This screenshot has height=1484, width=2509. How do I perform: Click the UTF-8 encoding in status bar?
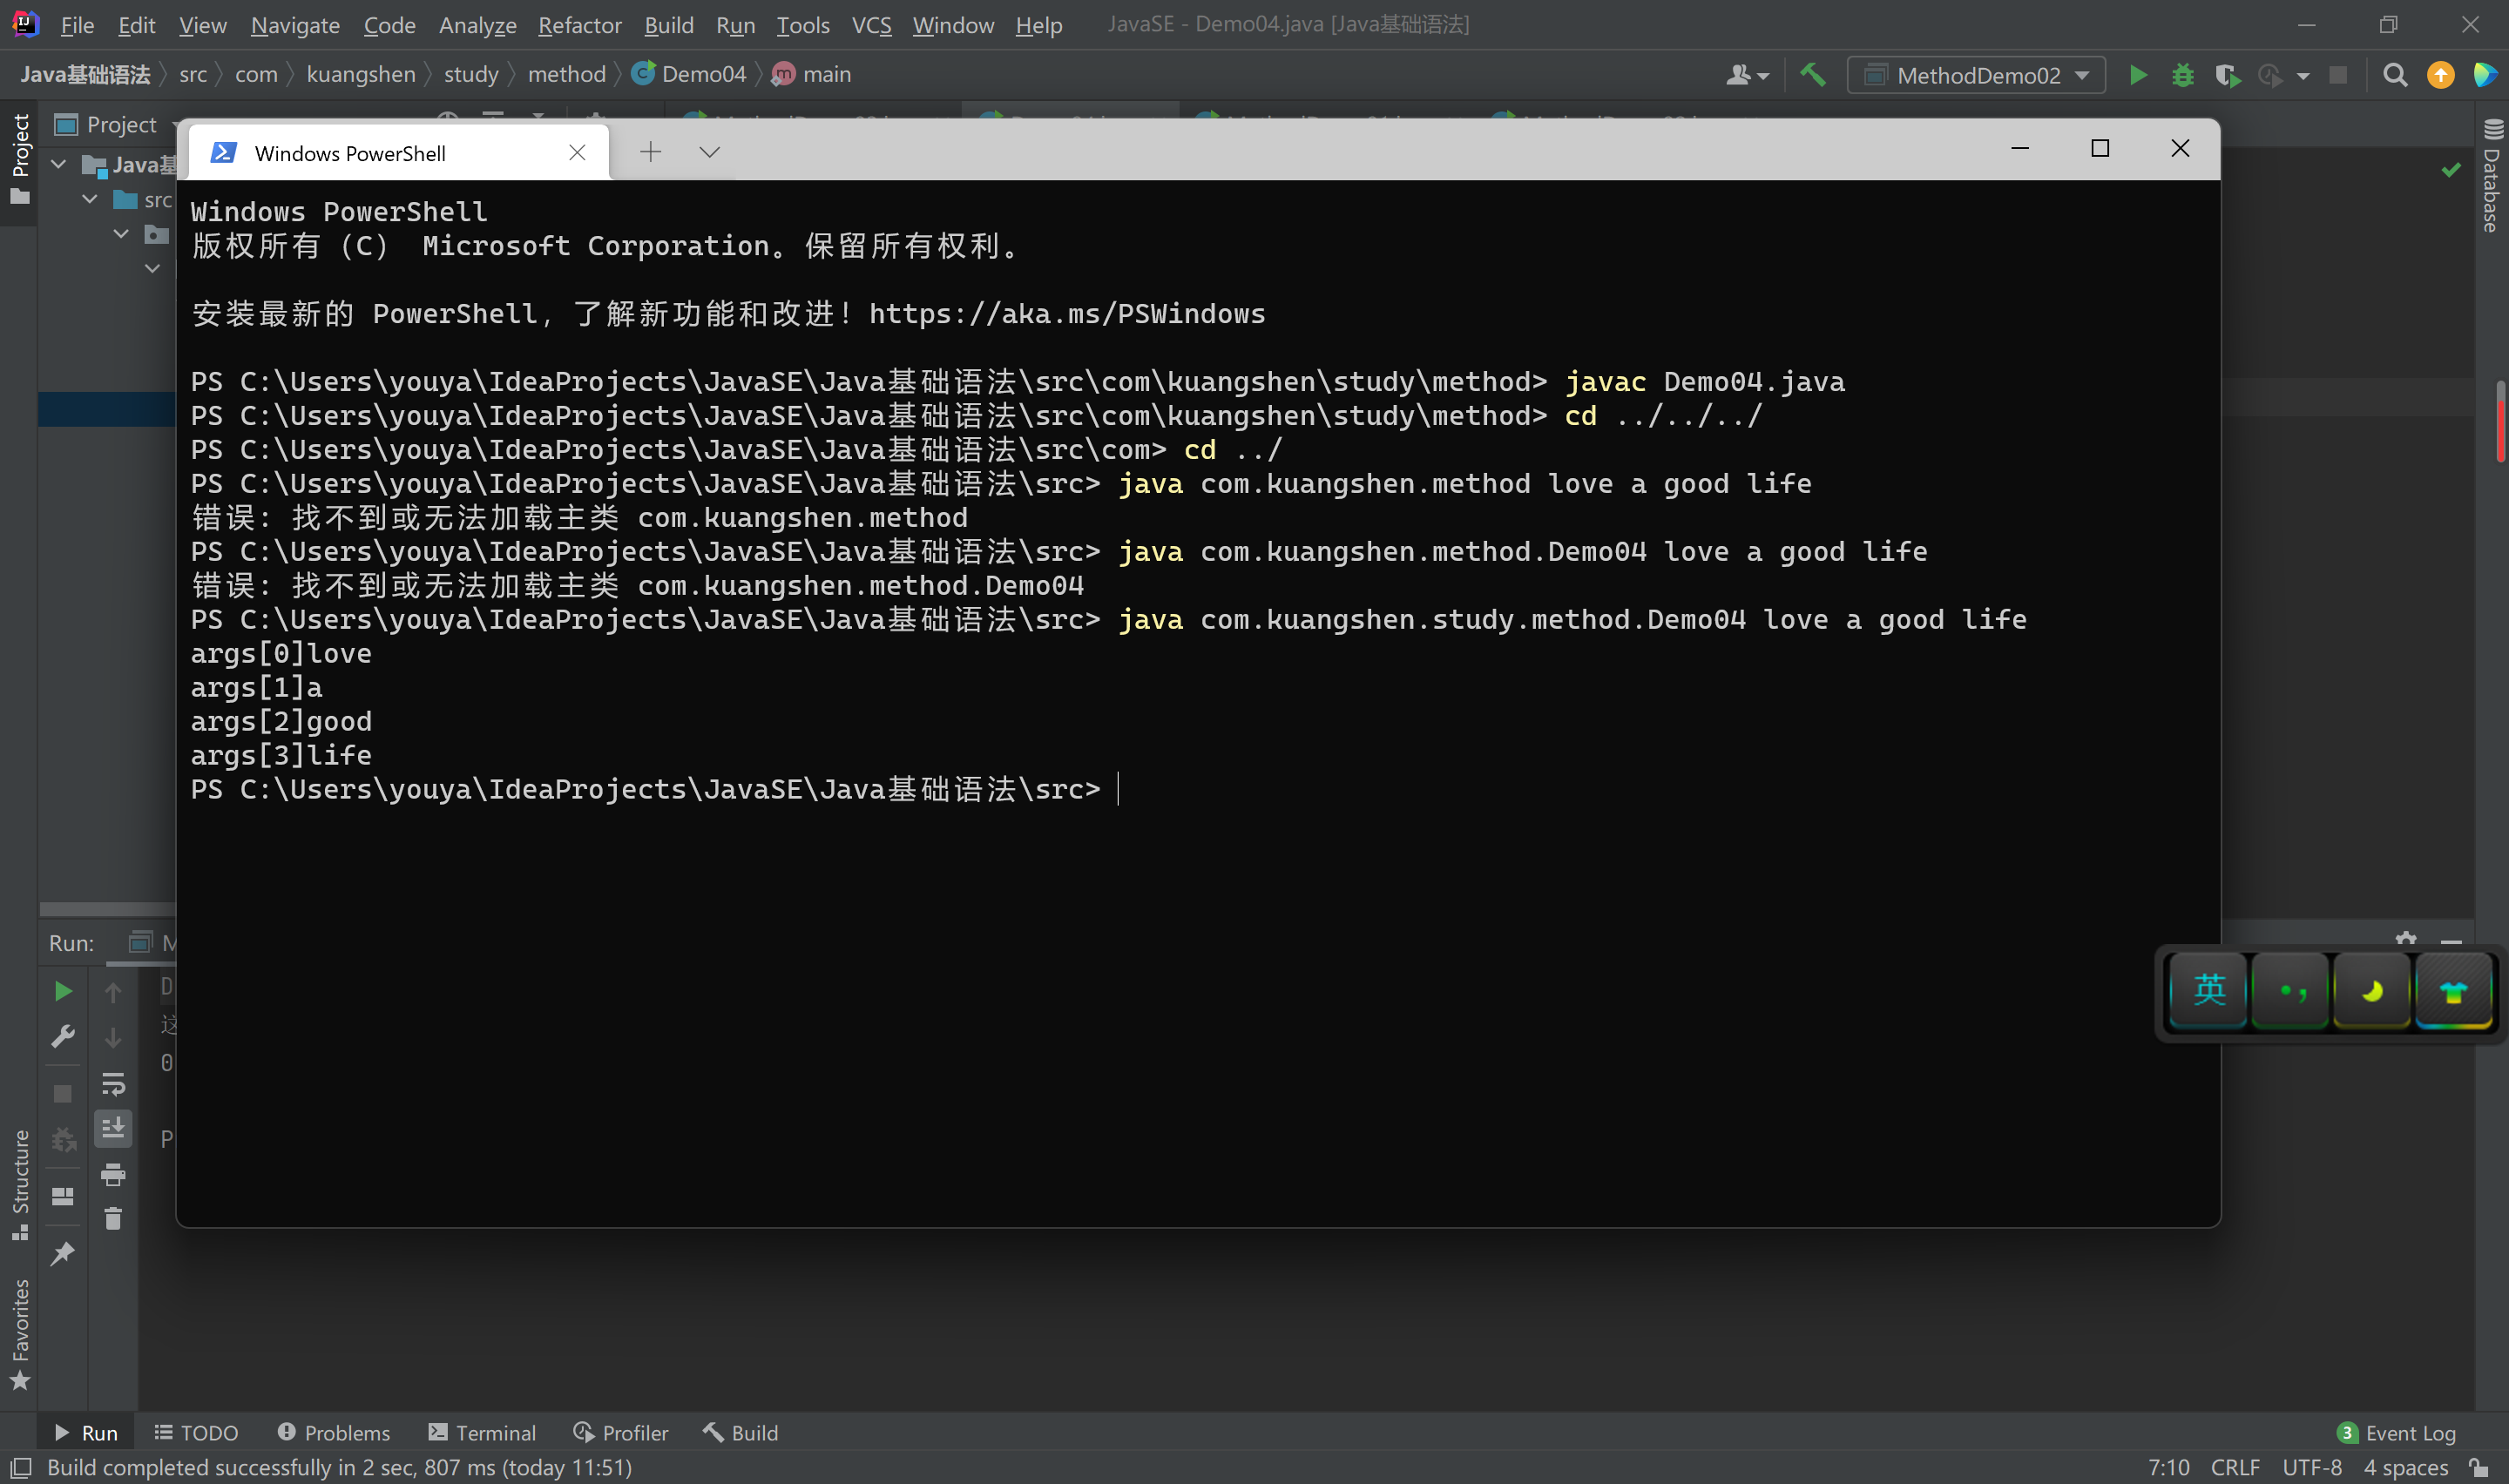tap(2311, 1467)
